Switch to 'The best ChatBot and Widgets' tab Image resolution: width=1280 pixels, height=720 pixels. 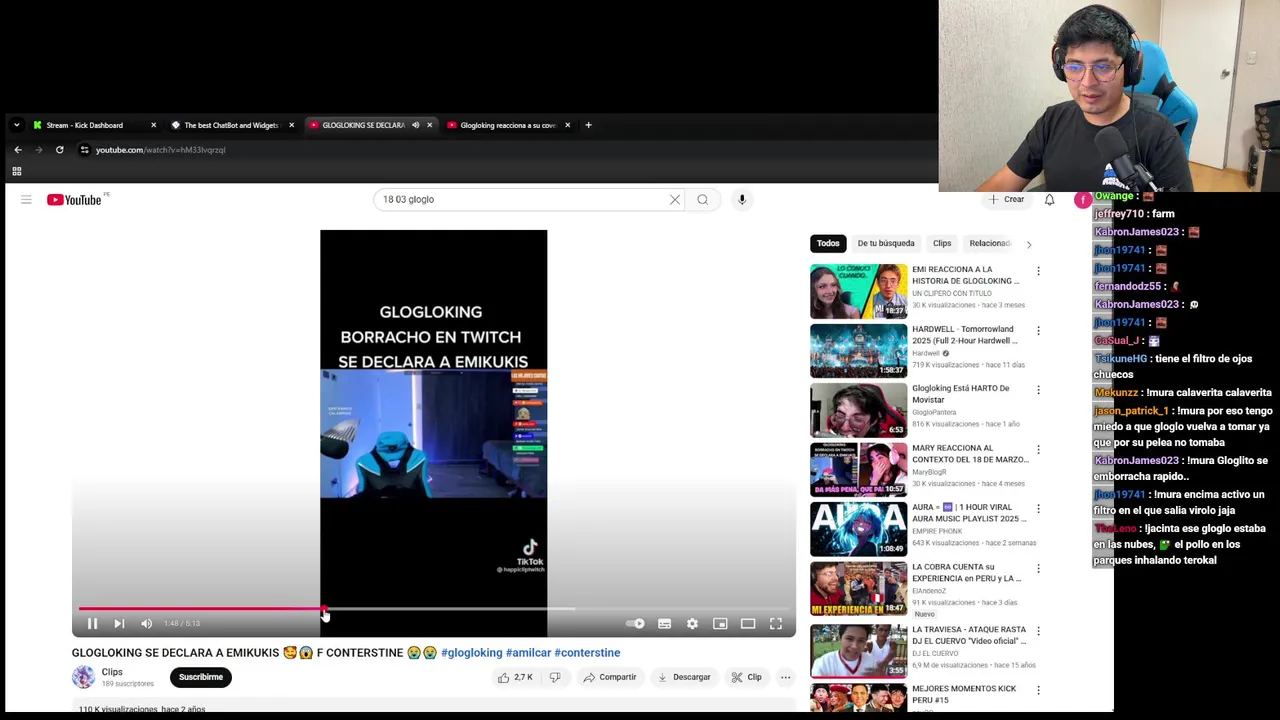click(230, 125)
